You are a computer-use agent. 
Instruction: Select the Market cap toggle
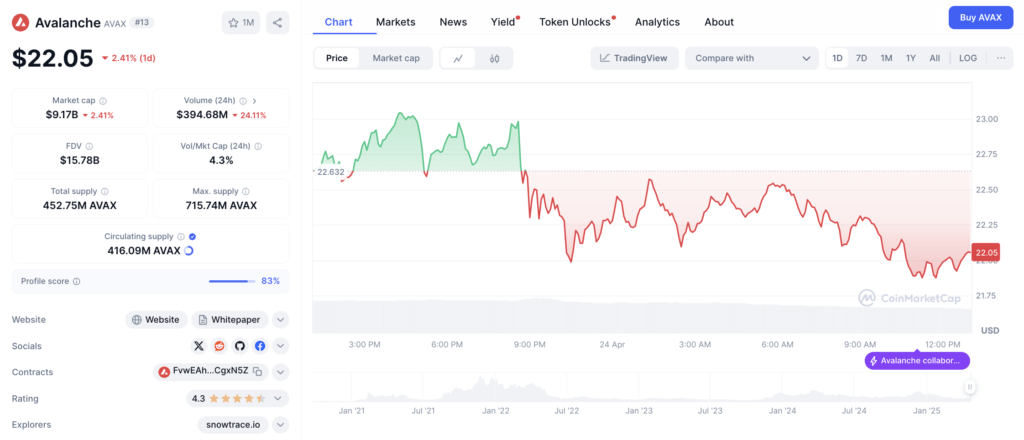click(396, 58)
